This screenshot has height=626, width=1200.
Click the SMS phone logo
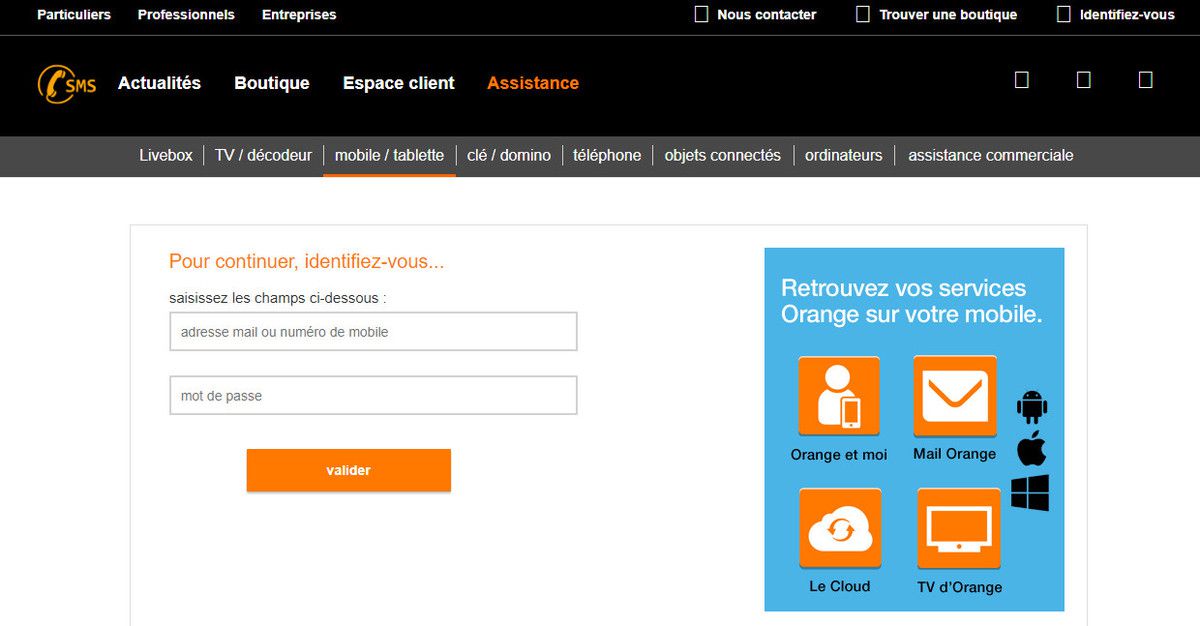[67, 84]
